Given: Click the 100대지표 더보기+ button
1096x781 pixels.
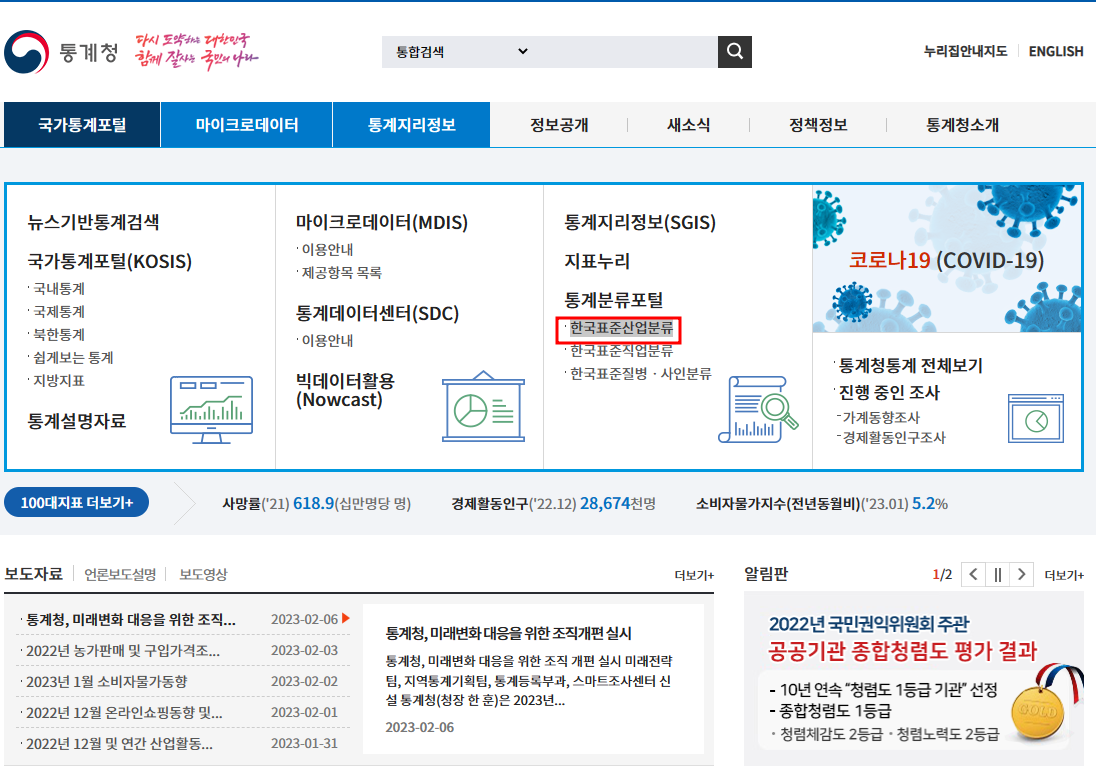Looking at the screenshot, I should [76, 503].
